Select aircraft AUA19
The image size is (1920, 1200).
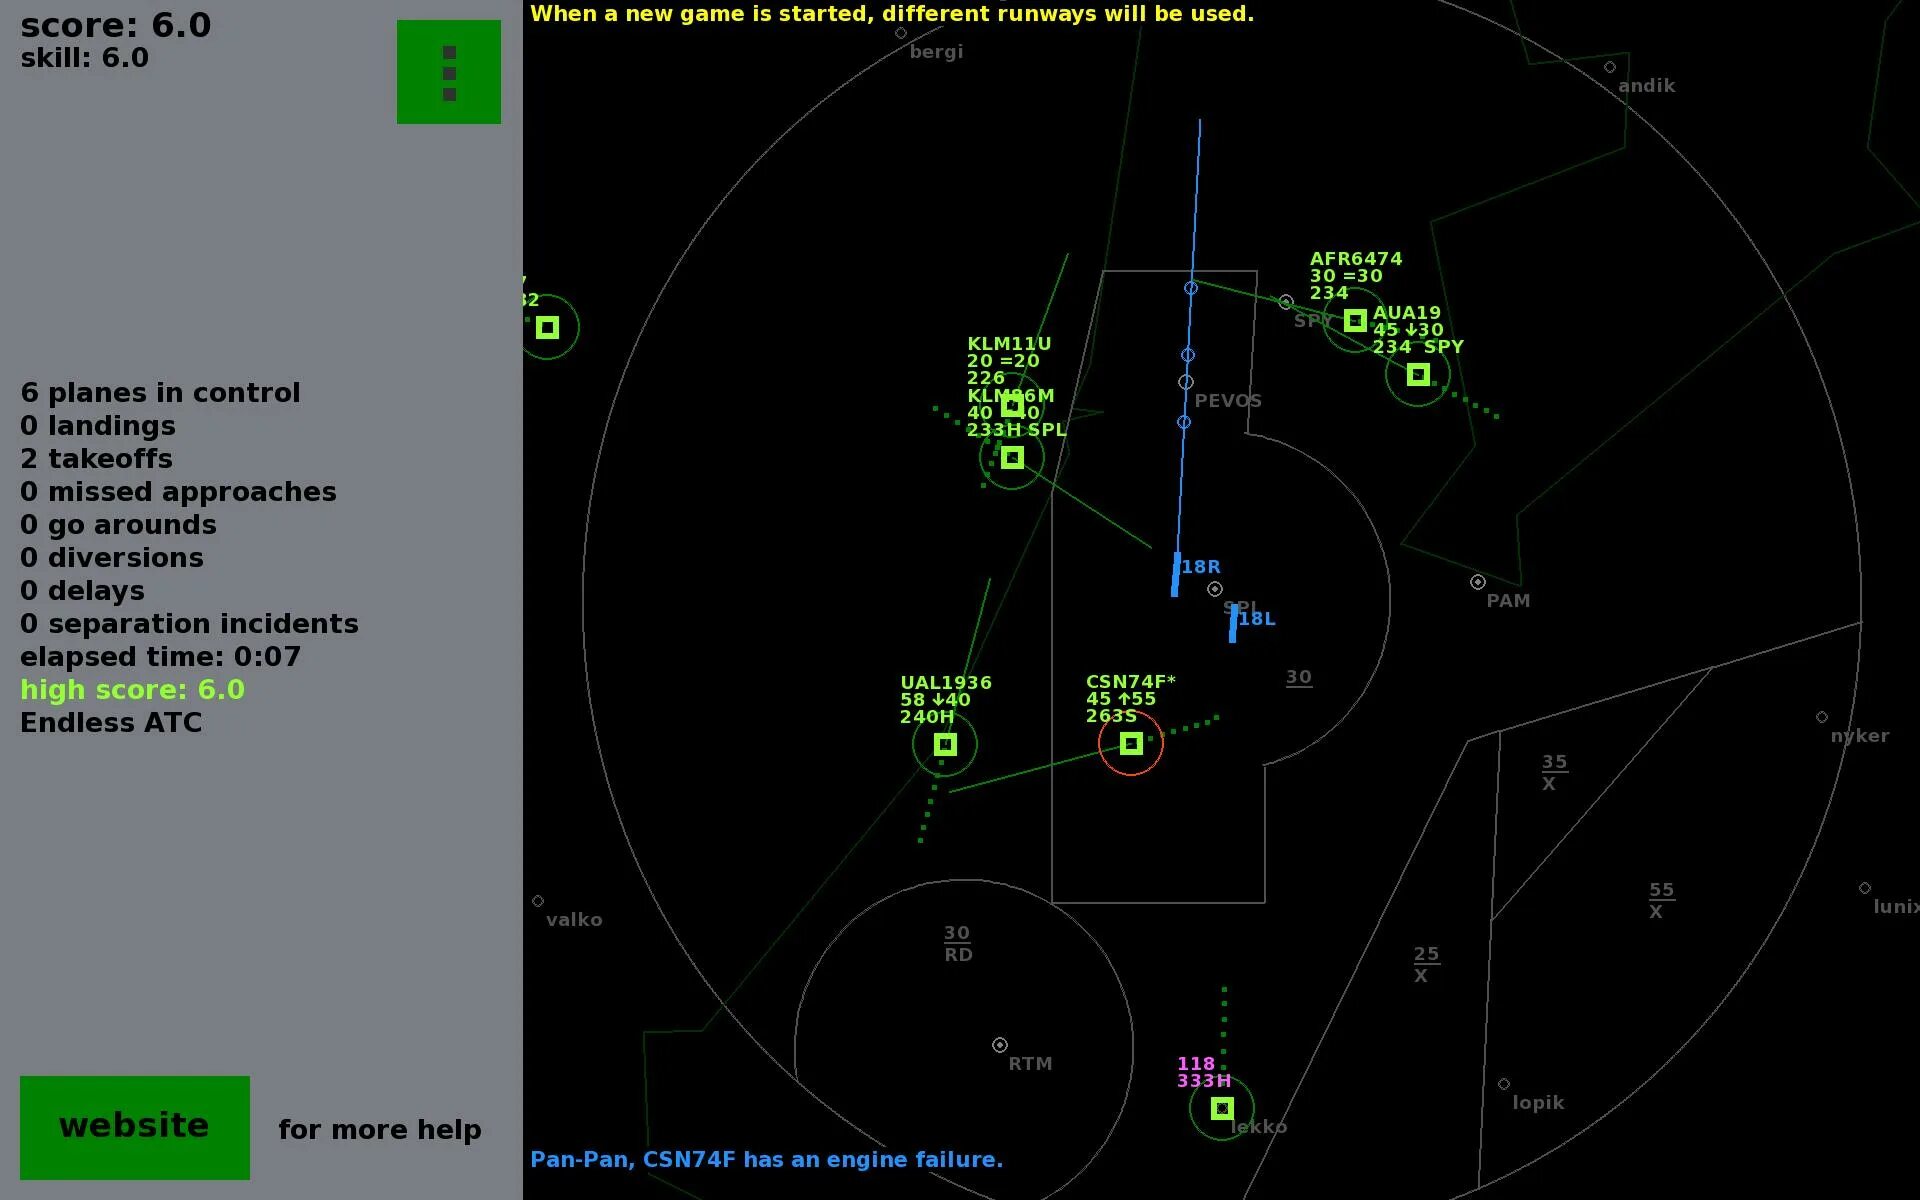pos(1417,374)
